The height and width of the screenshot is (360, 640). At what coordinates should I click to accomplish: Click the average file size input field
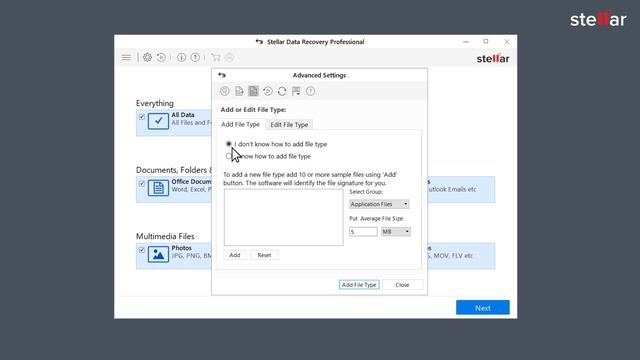[x=363, y=232]
